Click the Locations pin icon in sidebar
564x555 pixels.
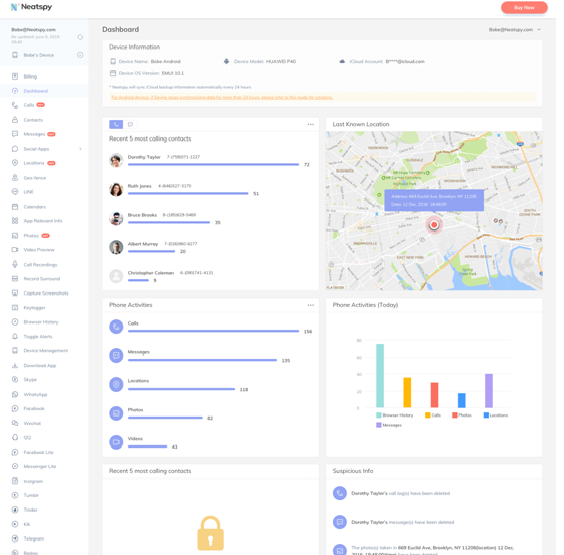(15, 163)
